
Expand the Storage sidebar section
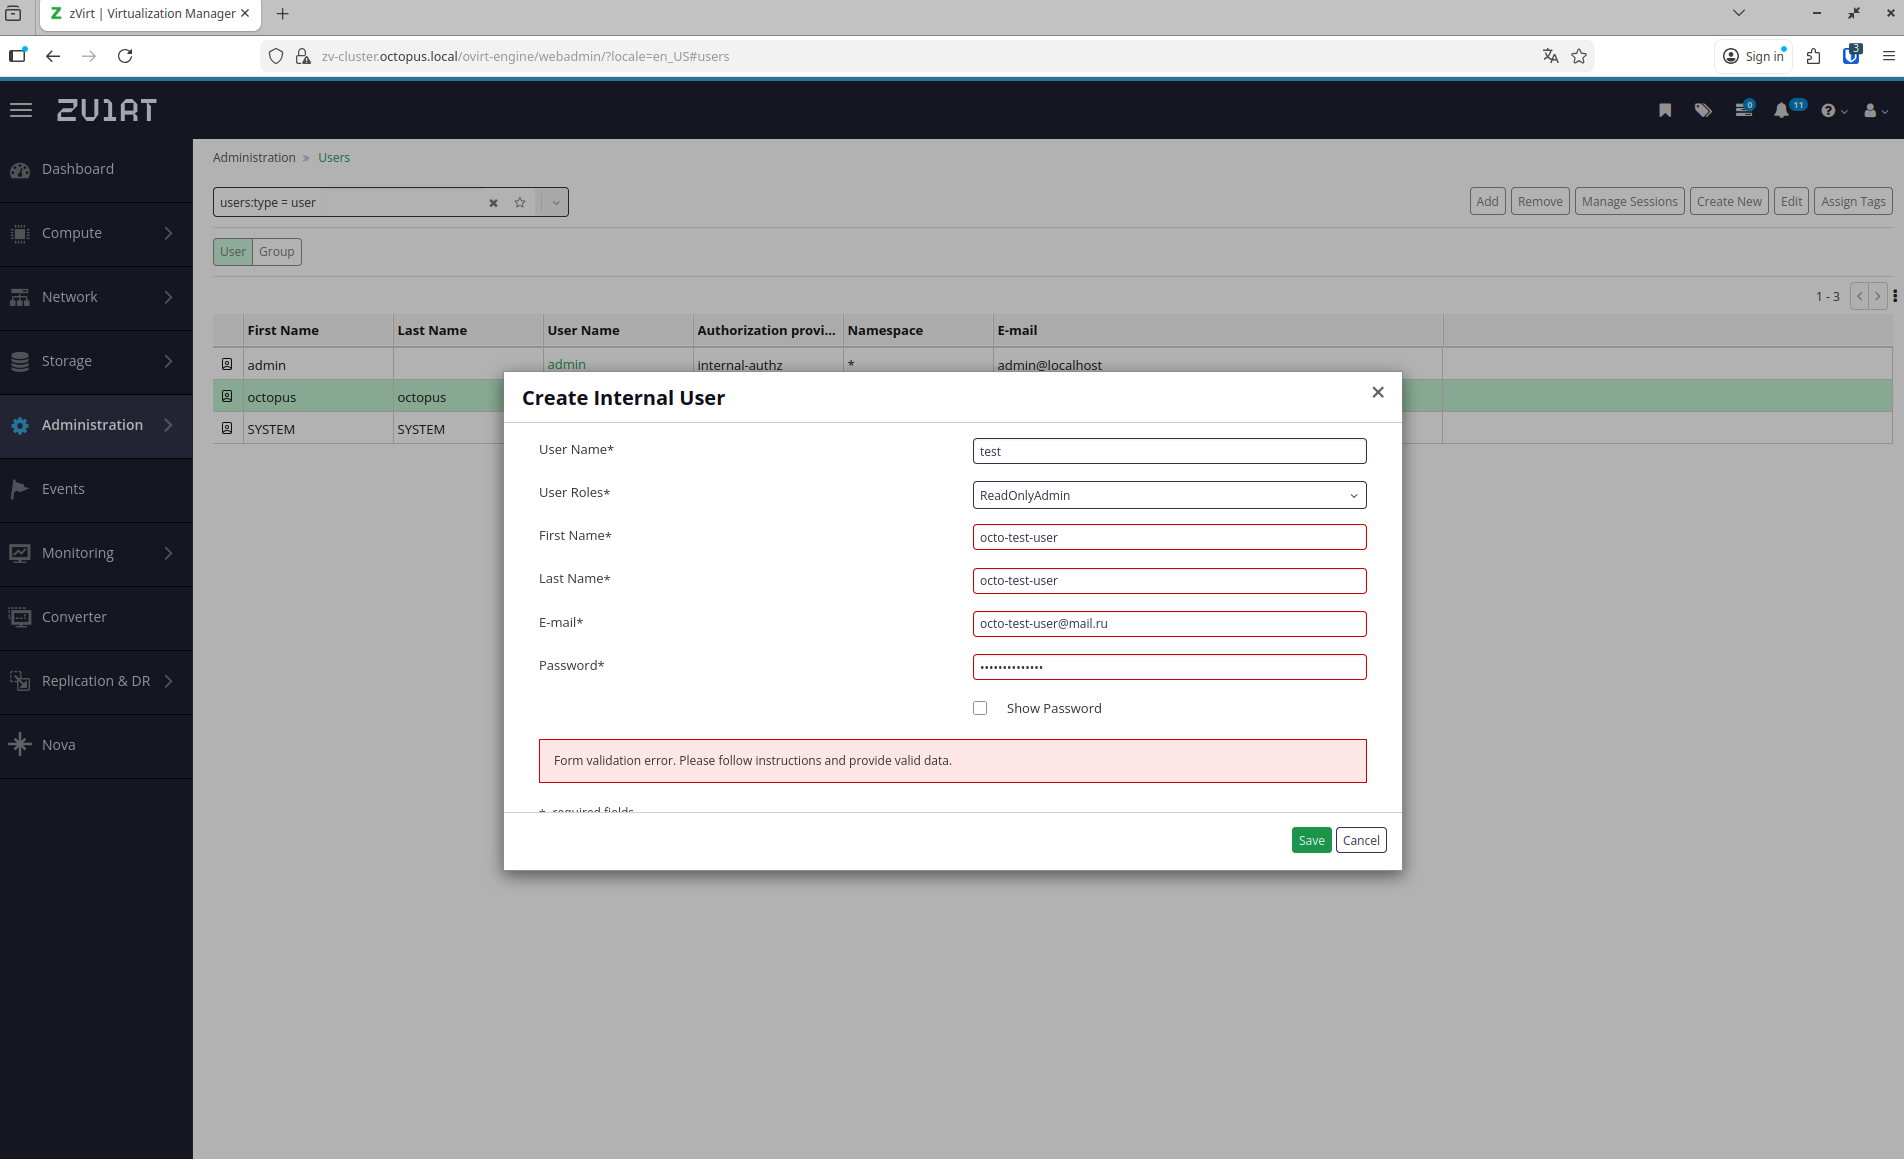pyautogui.click(x=96, y=361)
